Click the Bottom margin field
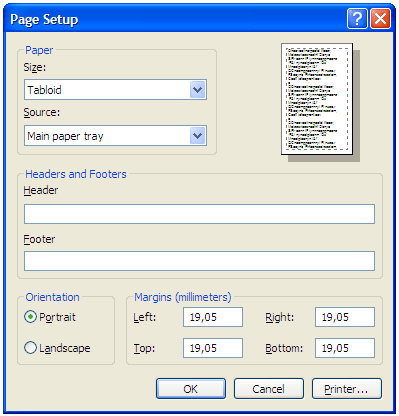 [345, 348]
